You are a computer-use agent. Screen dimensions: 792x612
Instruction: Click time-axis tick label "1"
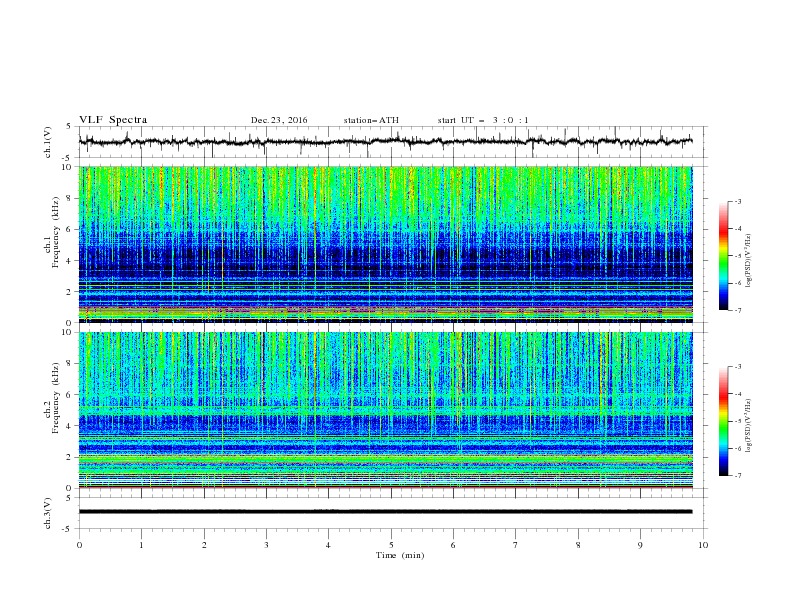point(141,545)
